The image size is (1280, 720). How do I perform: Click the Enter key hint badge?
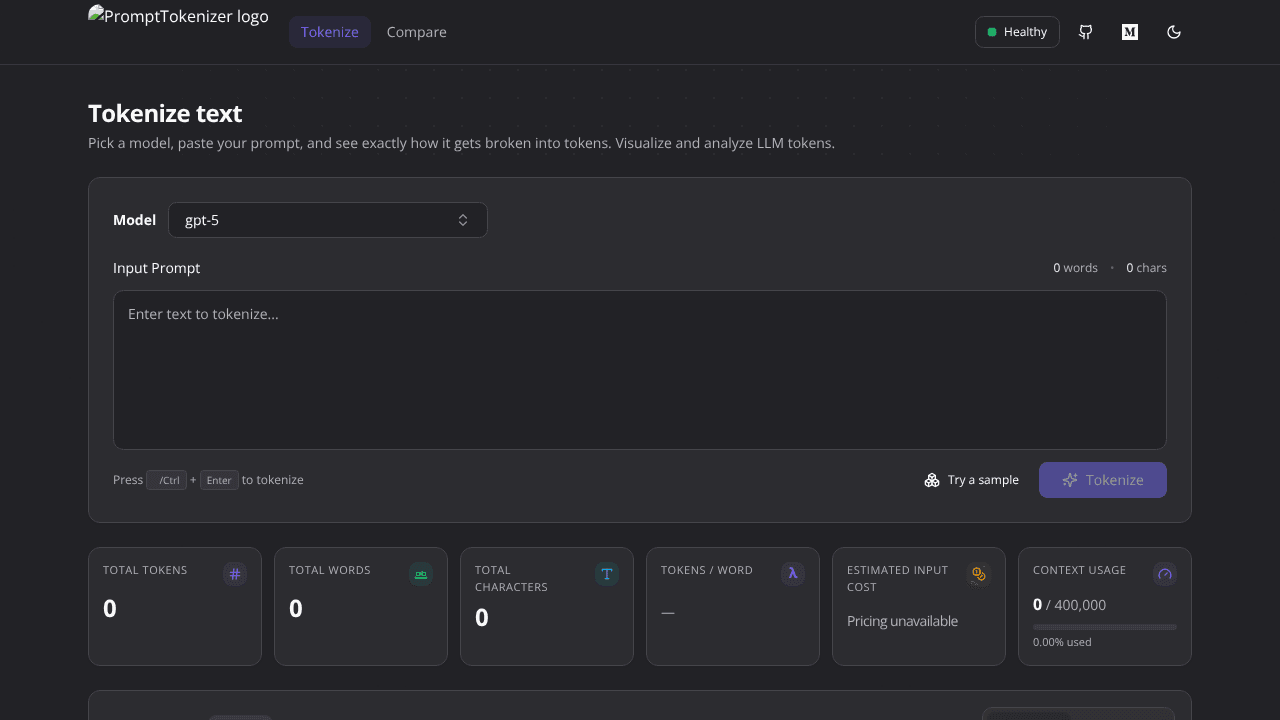click(x=219, y=480)
